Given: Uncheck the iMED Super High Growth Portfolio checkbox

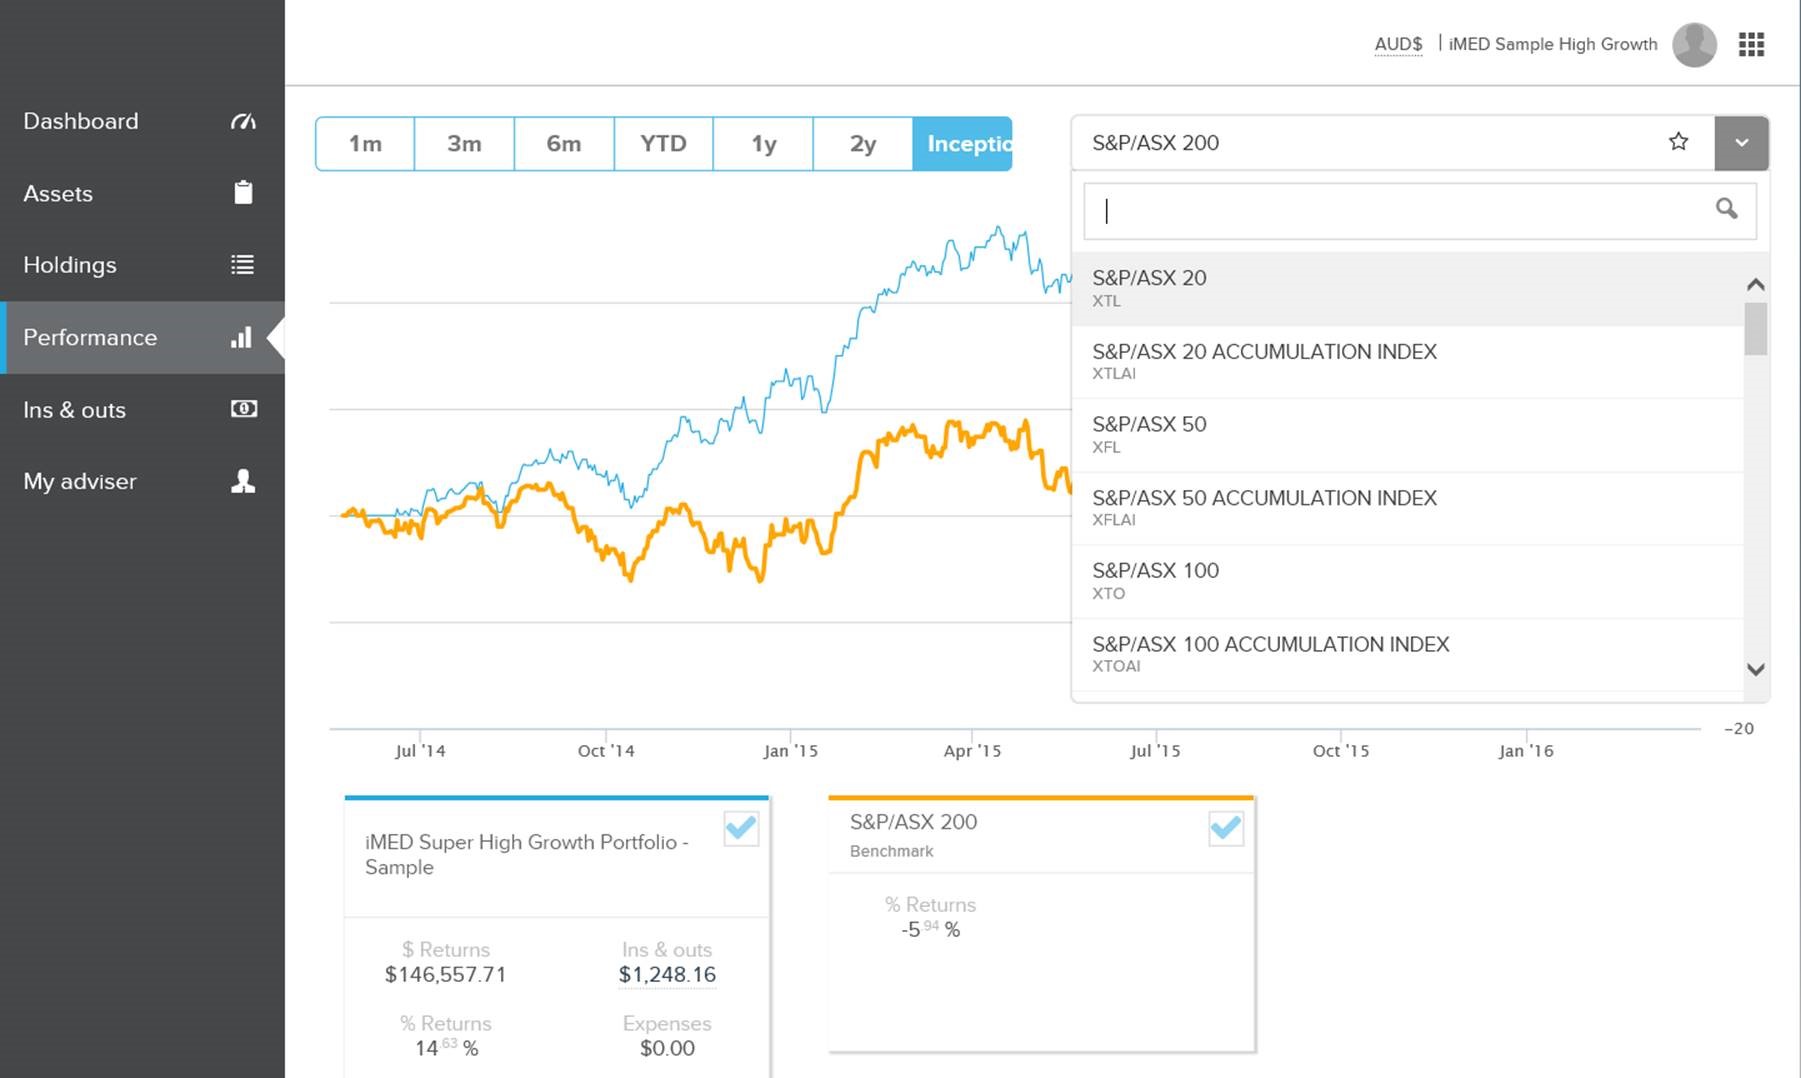Looking at the screenshot, I should coord(741,828).
